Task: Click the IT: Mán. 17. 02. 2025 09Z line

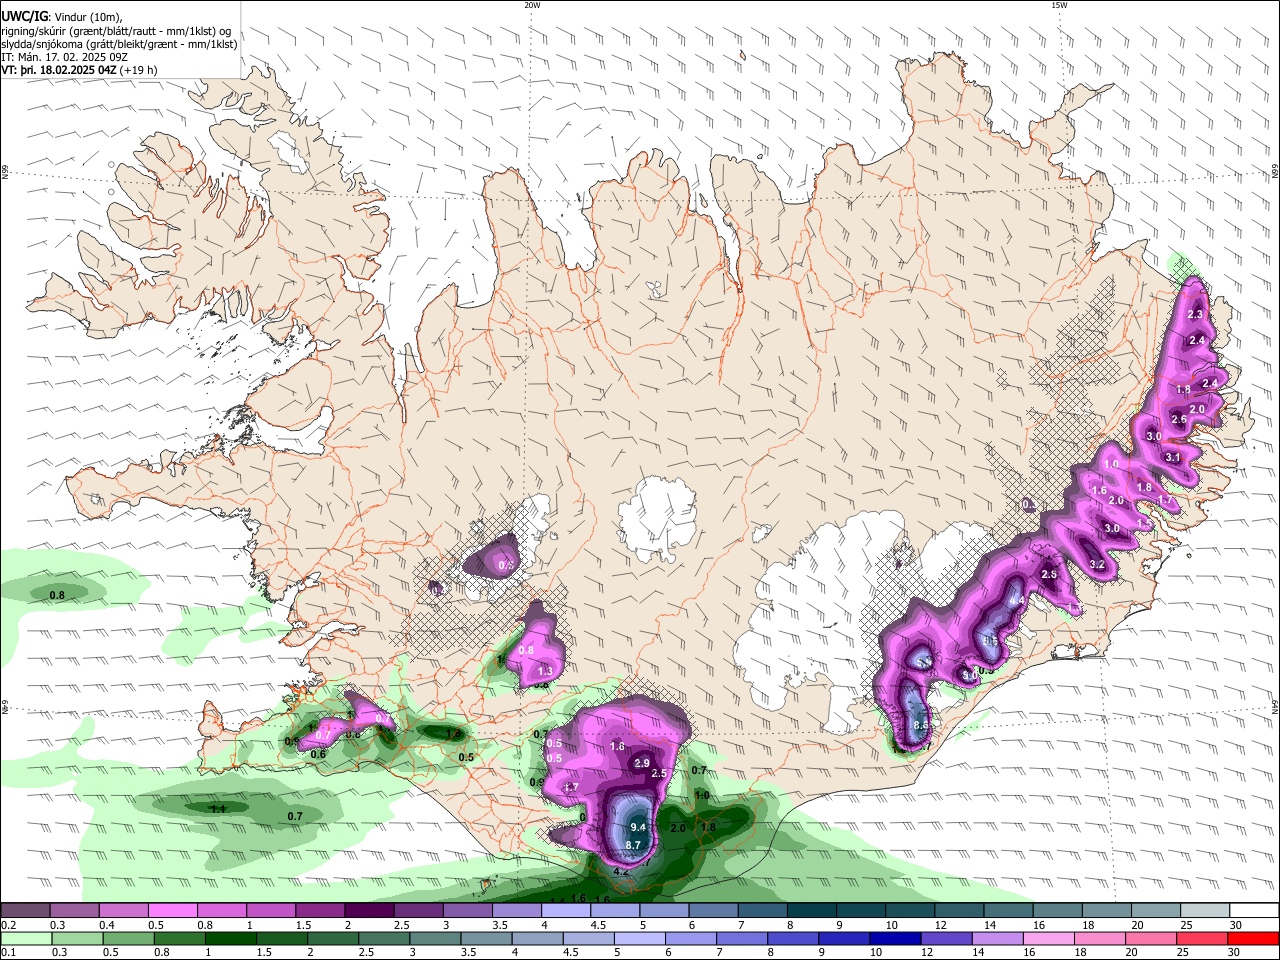Action: point(64,57)
